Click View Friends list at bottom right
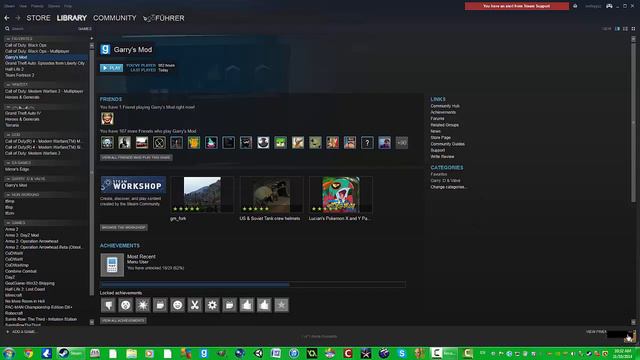The width and height of the screenshot is (640, 360). click(596, 332)
